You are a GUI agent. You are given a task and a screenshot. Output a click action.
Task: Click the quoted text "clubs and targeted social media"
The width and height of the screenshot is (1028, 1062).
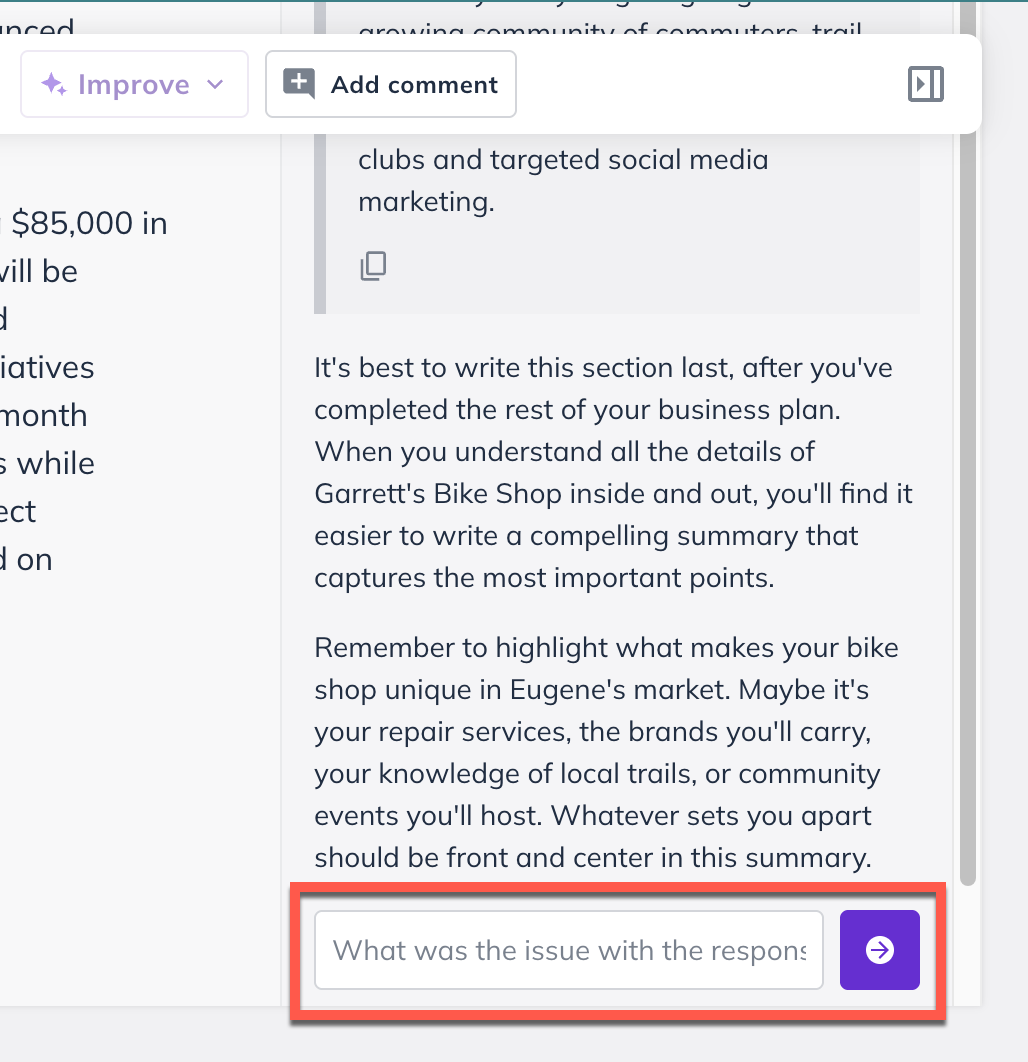pyautogui.click(x=563, y=160)
